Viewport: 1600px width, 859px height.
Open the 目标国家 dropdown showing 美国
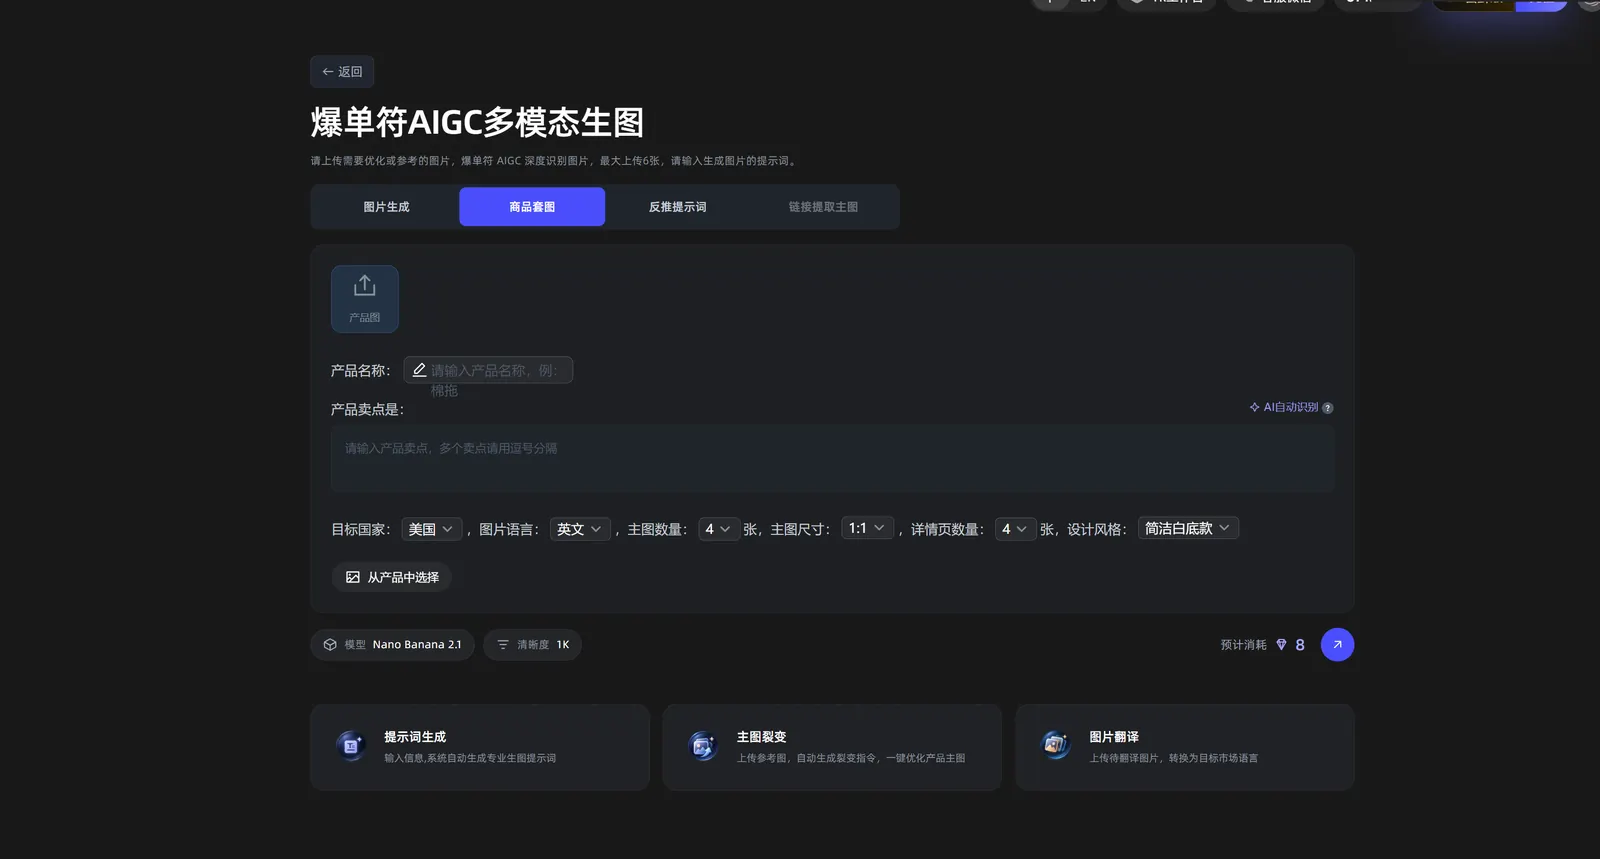coord(432,529)
